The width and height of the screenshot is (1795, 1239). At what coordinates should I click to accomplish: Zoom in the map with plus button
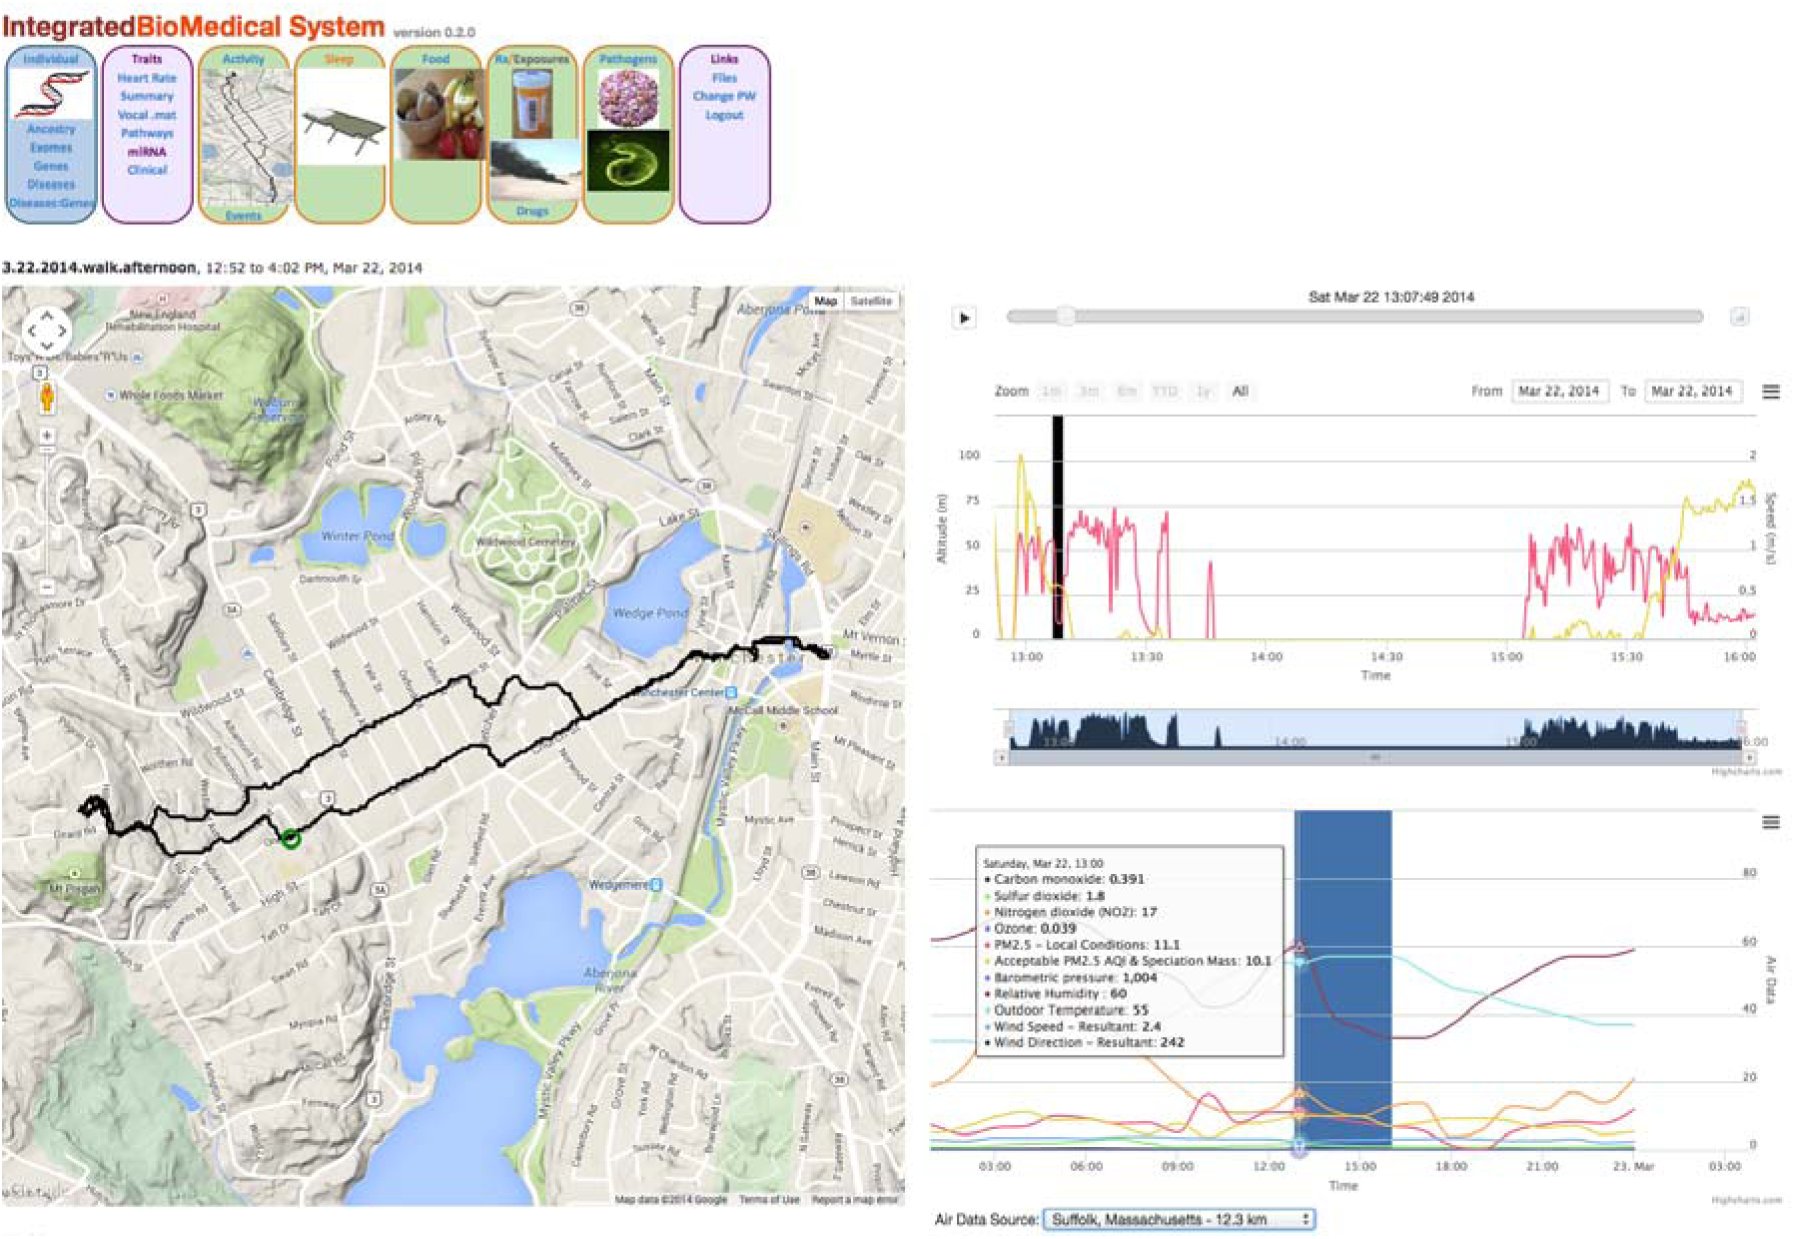pyautogui.click(x=47, y=436)
